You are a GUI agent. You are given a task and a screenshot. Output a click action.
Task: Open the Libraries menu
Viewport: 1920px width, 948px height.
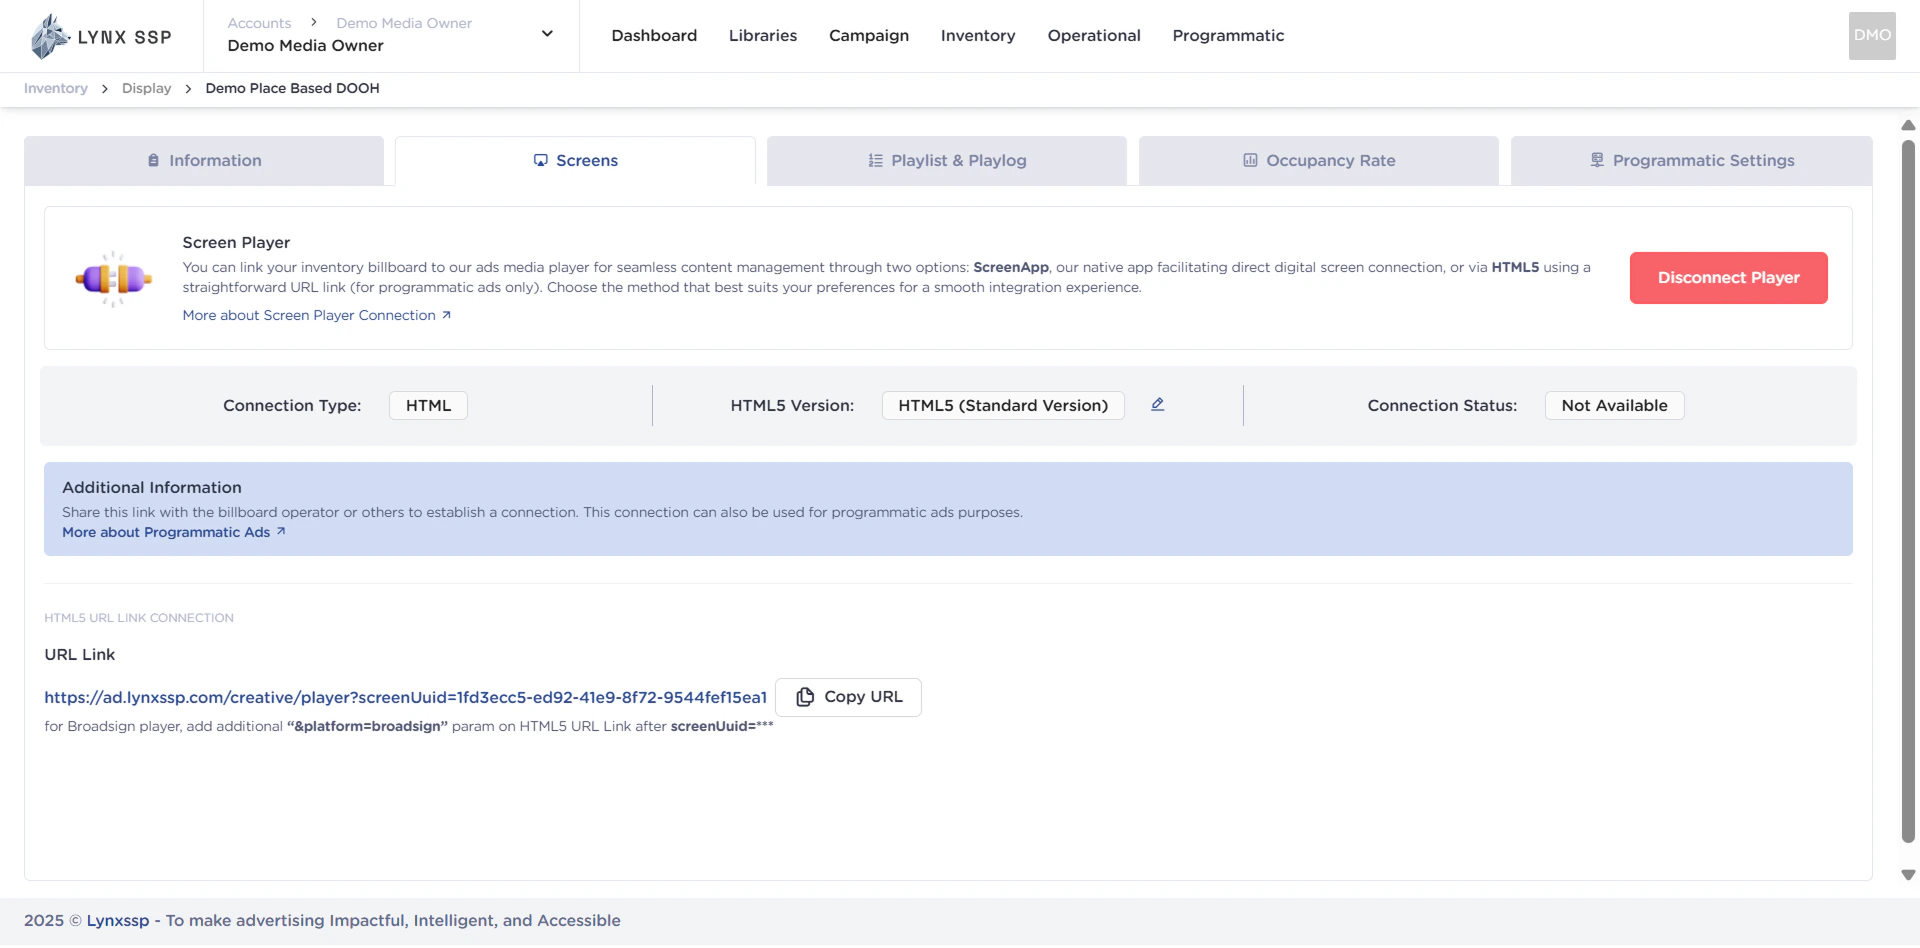click(763, 36)
